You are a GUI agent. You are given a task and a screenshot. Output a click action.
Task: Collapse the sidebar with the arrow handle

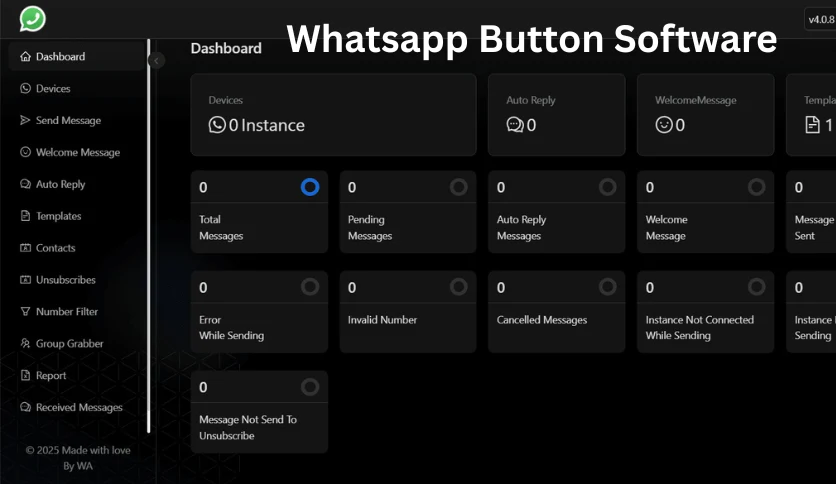[x=157, y=61]
